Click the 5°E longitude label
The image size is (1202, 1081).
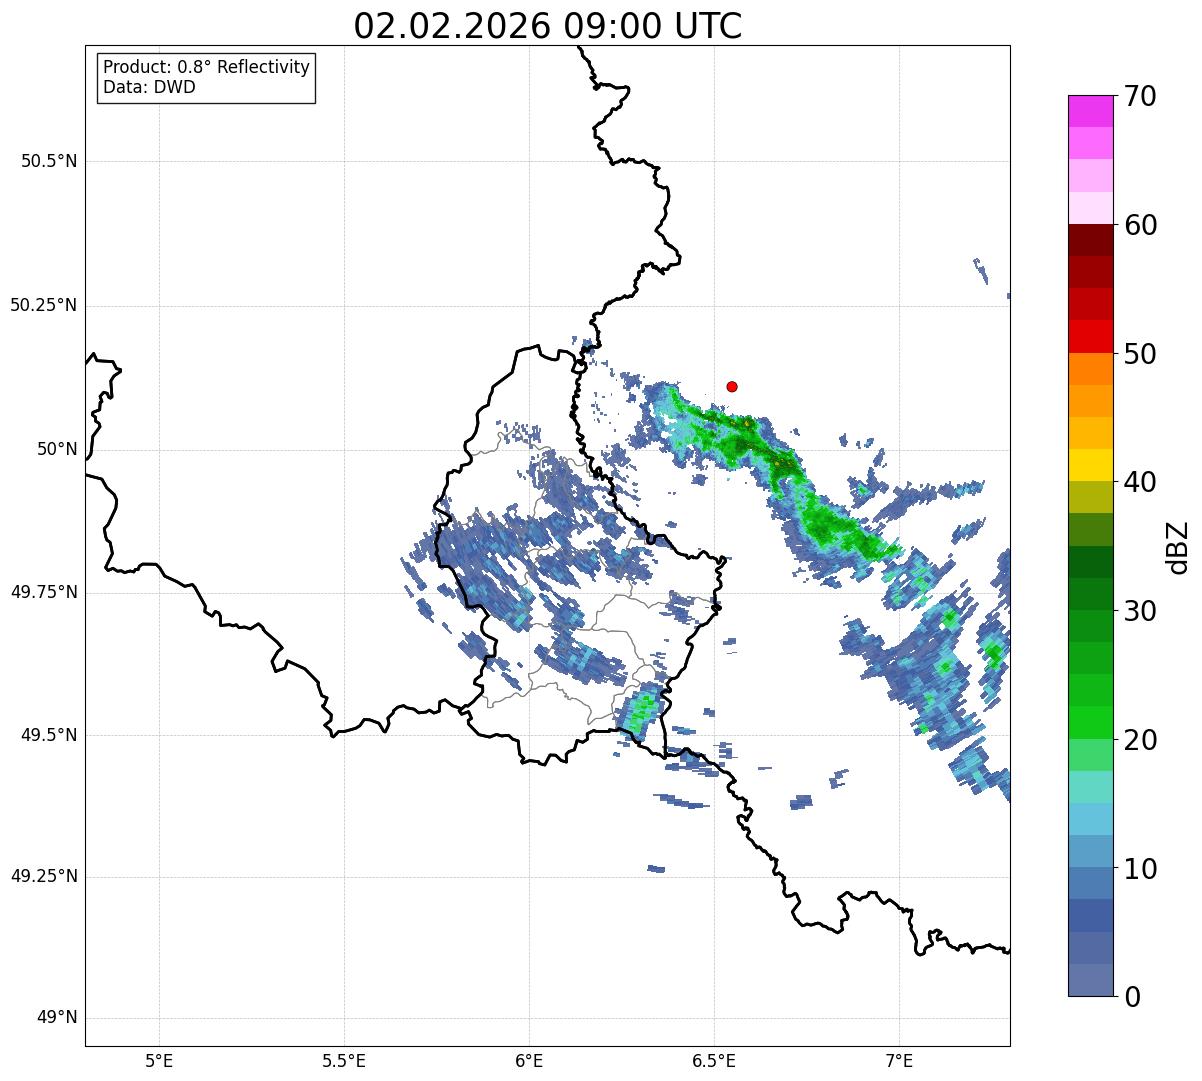click(159, 1060)
